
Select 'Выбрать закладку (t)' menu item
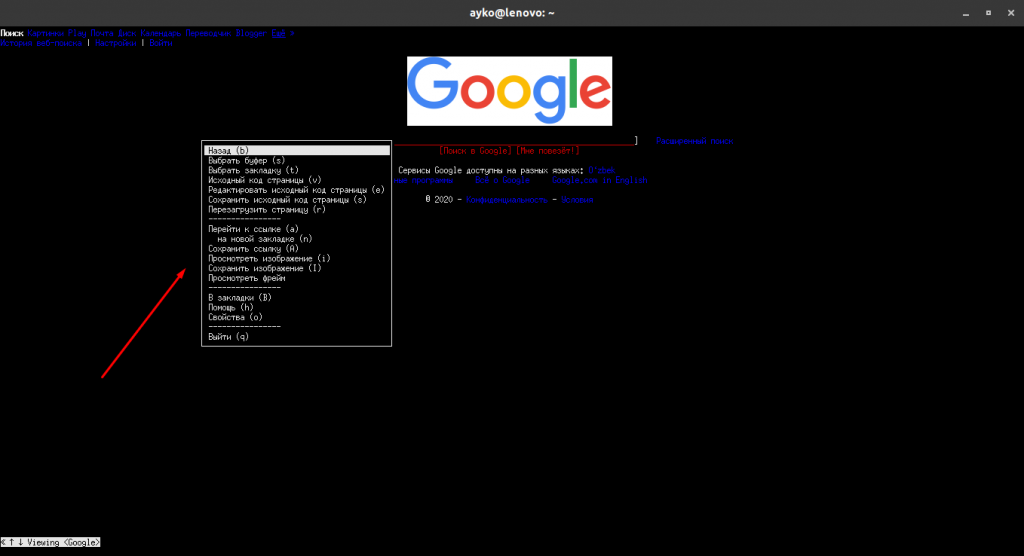coord(253,170)
